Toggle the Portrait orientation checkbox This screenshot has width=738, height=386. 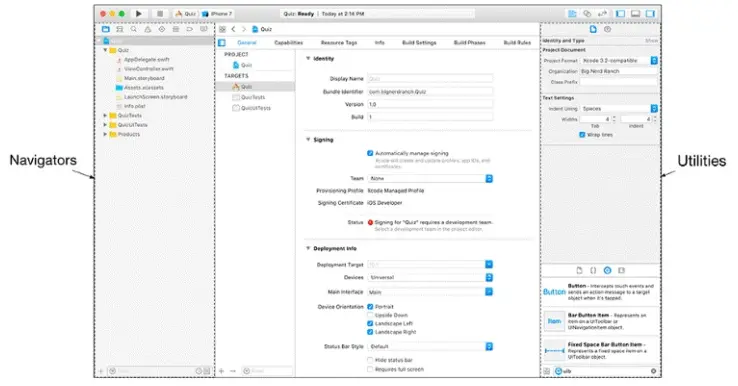(370, 306)
